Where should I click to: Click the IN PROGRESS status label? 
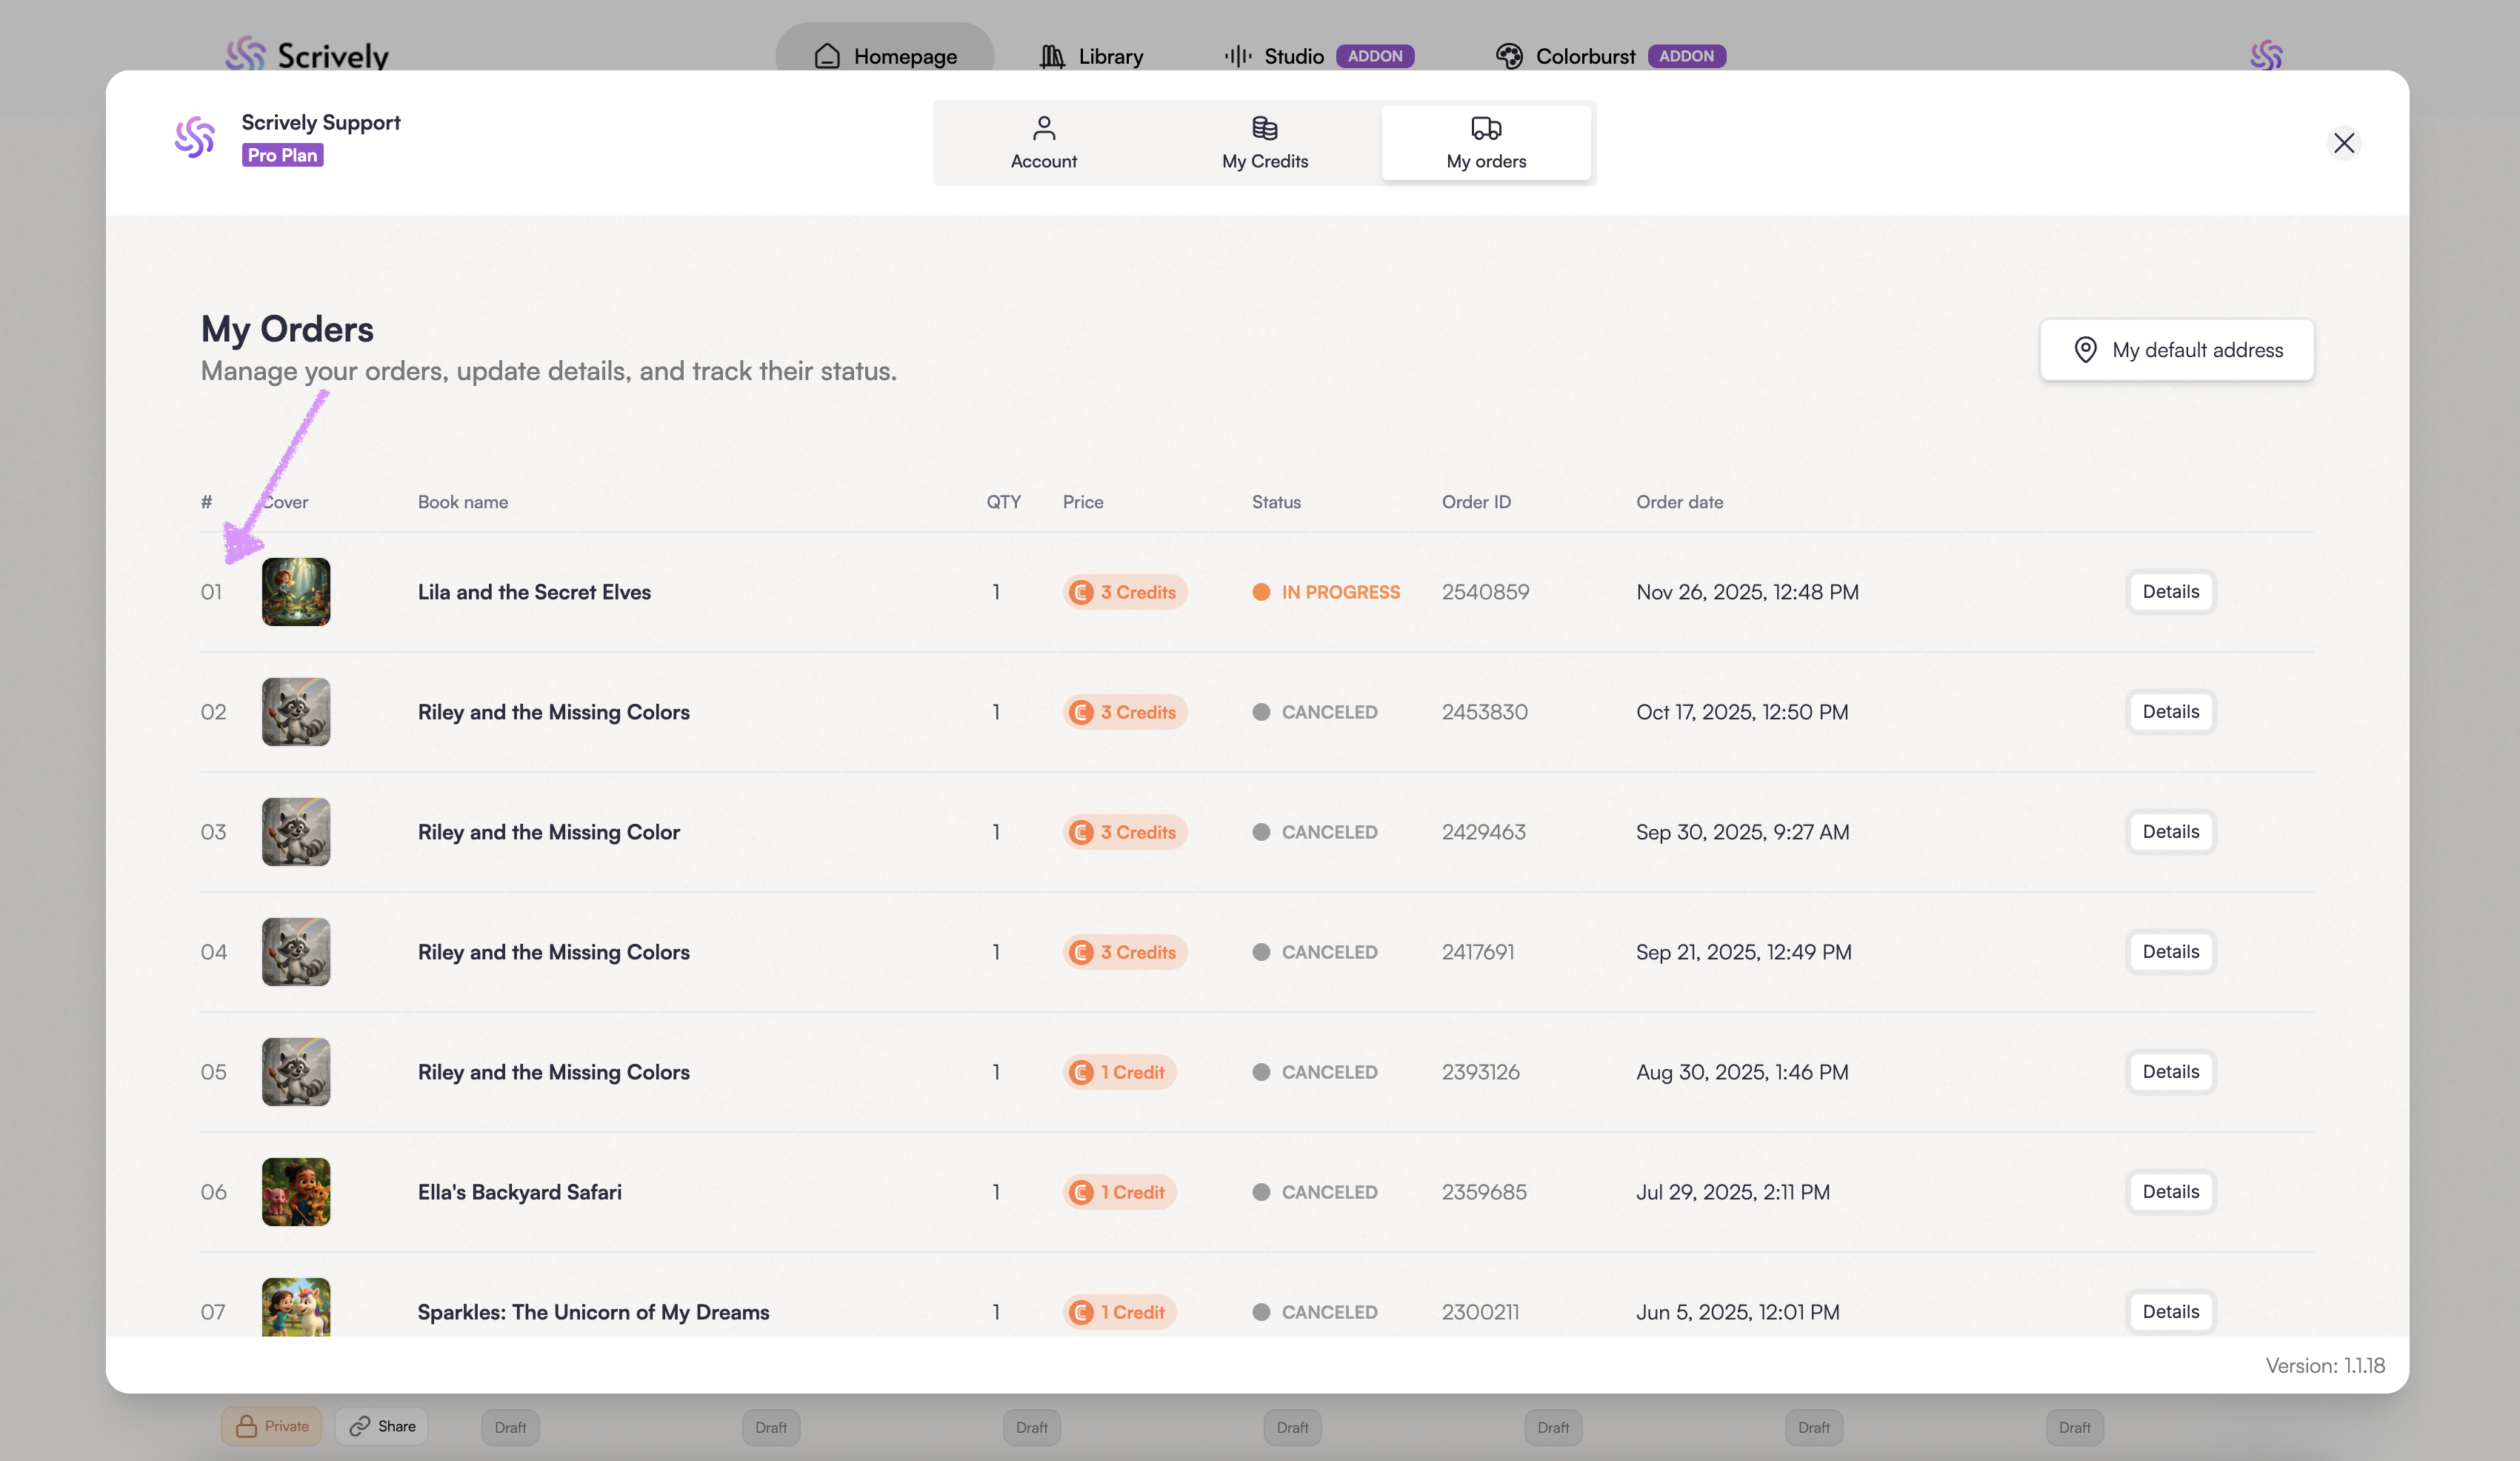click(1340, 592)
